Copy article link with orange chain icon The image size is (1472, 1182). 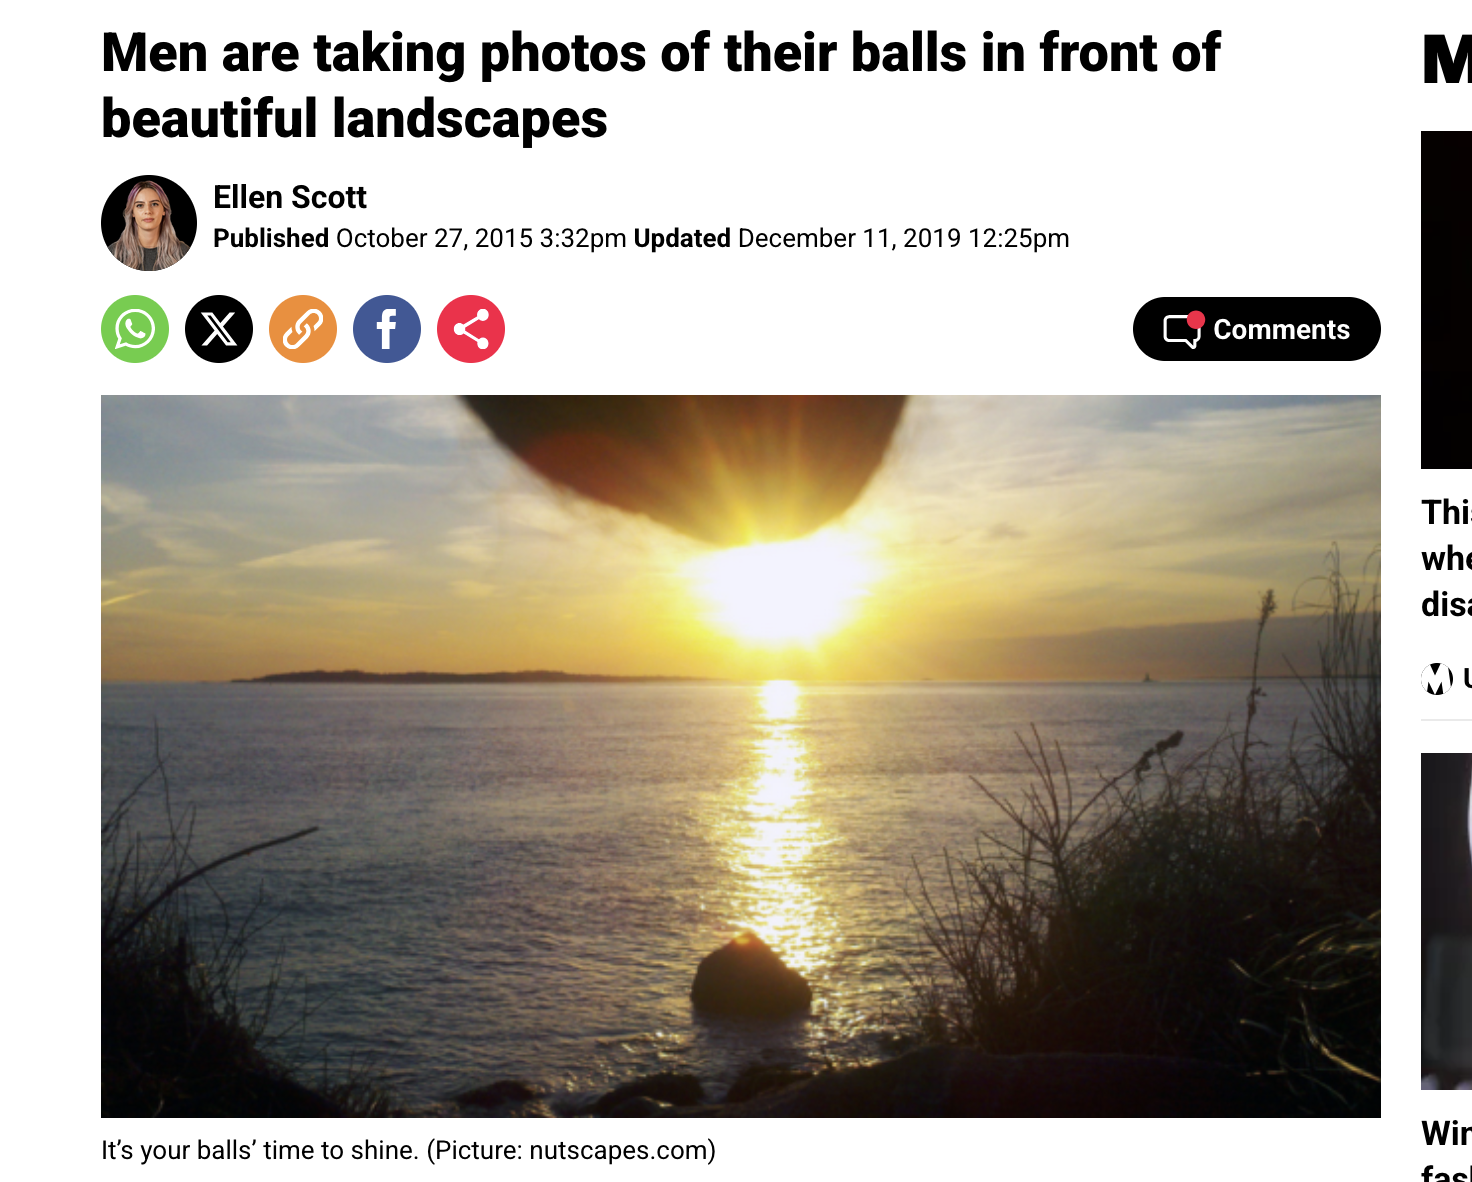click(303, 329)
